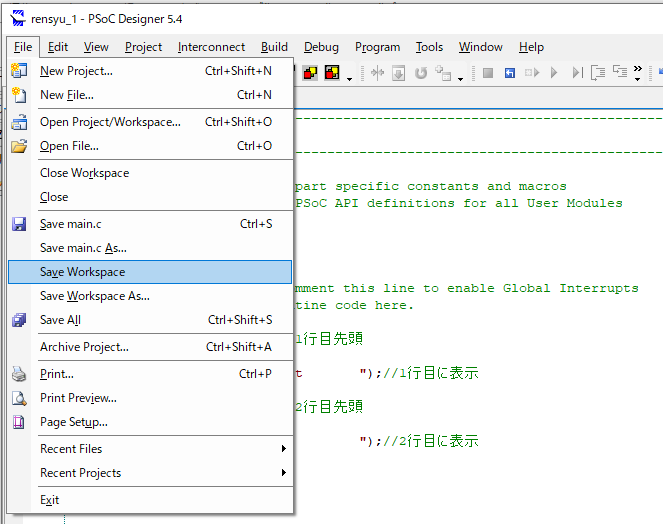Image resolution: width=663 pixels, height=524 pixels.
Task: Choose Close Workspace
Action: (150, 173)
